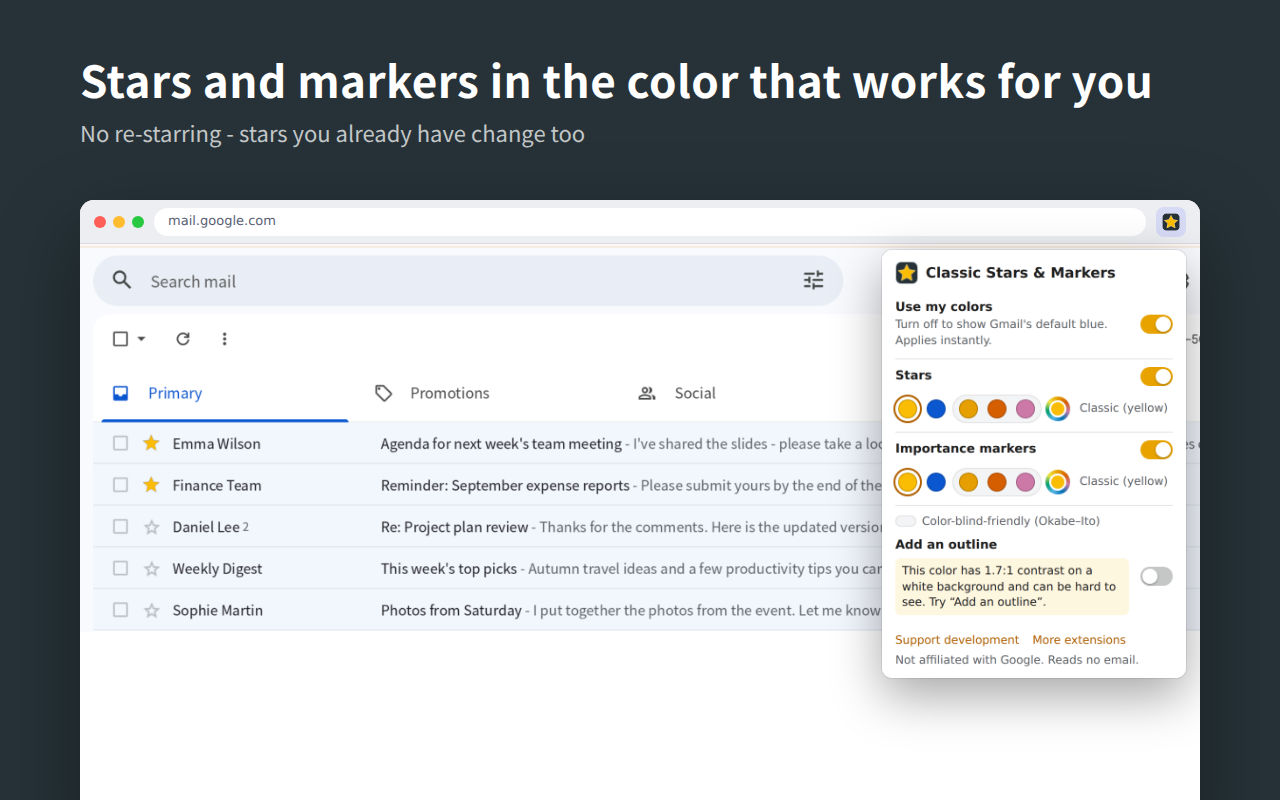
Task: Star the Sophie Martin email
Action: [151, 610]
